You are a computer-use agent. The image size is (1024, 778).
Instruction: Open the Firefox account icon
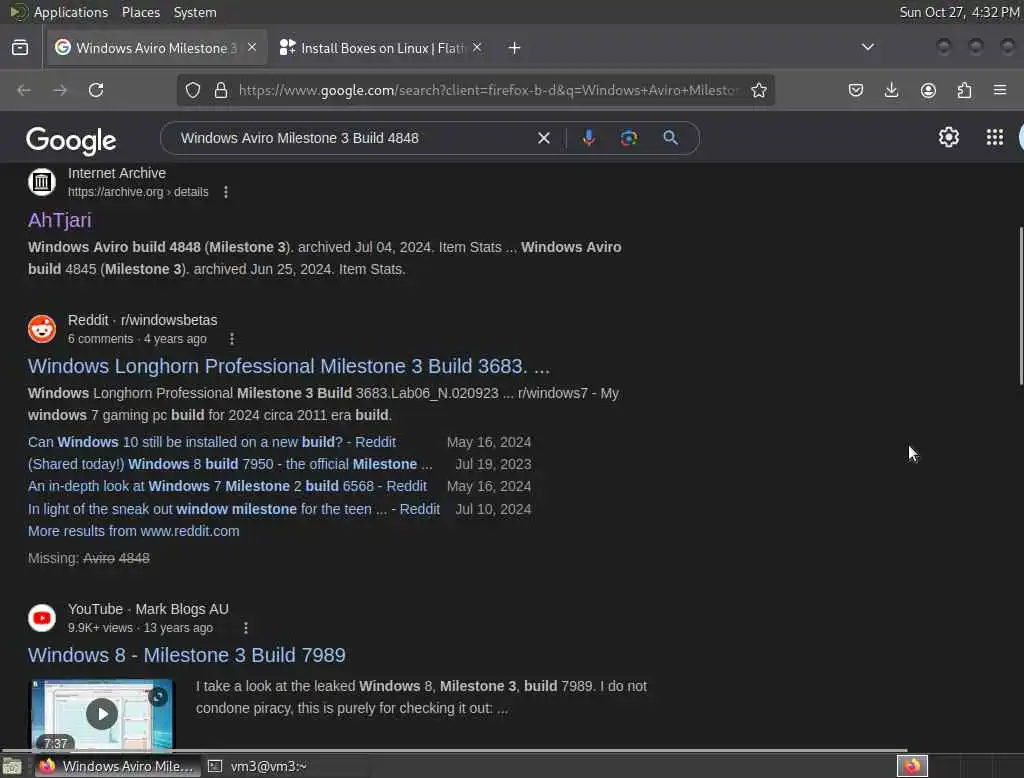click(x=928, y=90)
